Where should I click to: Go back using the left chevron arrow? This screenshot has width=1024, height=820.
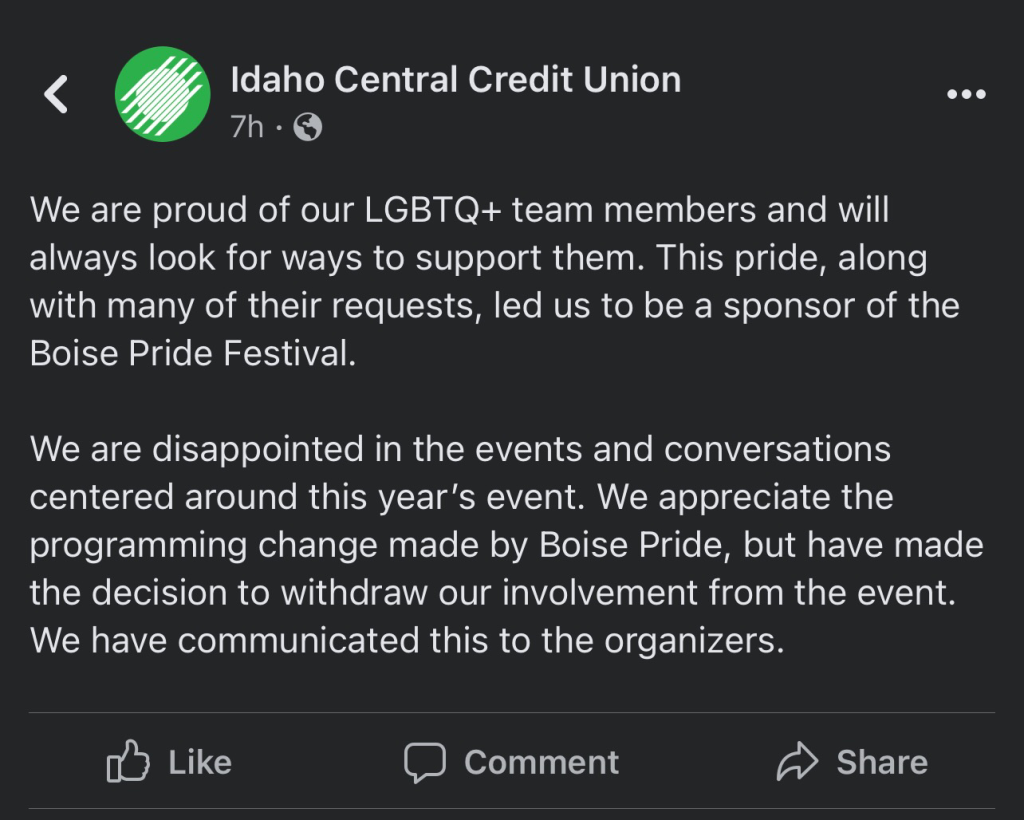point(56,94)
